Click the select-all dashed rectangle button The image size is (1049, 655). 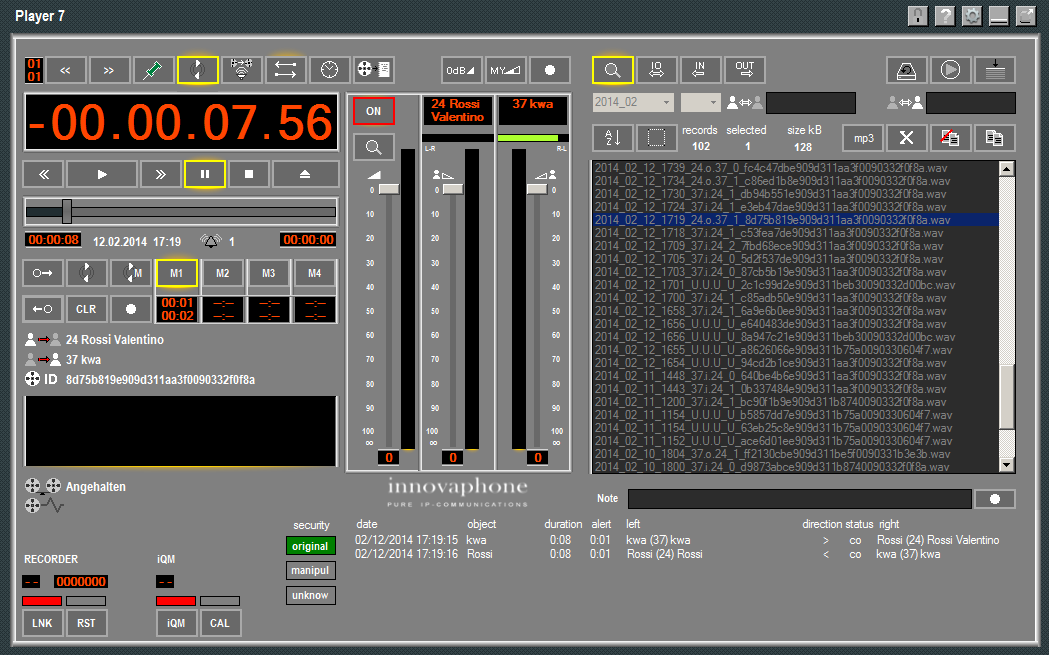point(656,138)
